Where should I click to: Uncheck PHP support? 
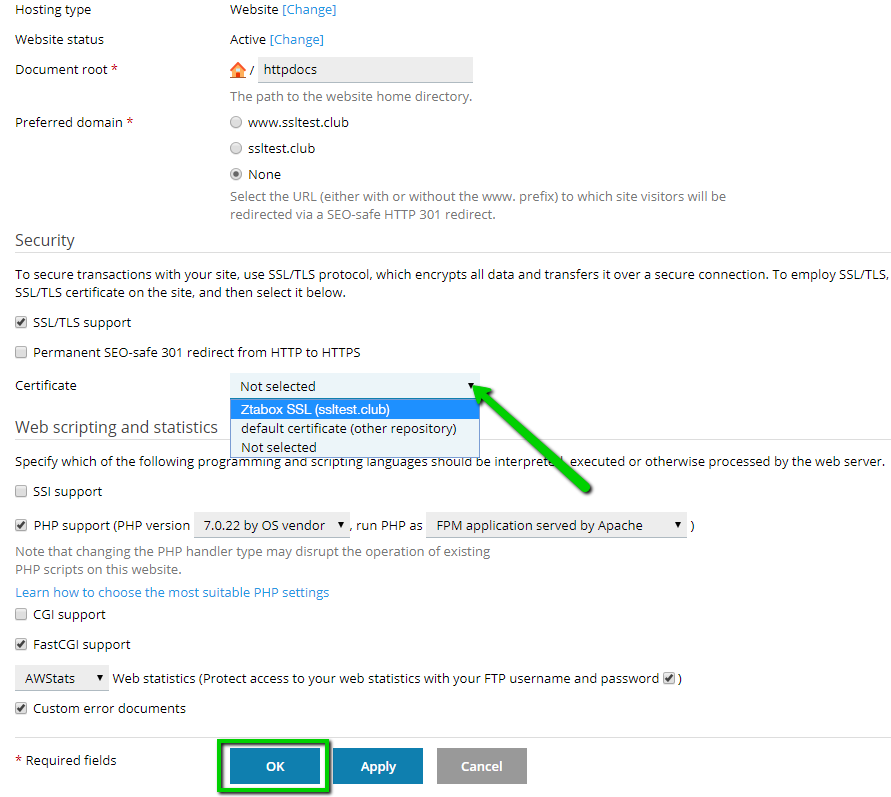coord(22,526)
